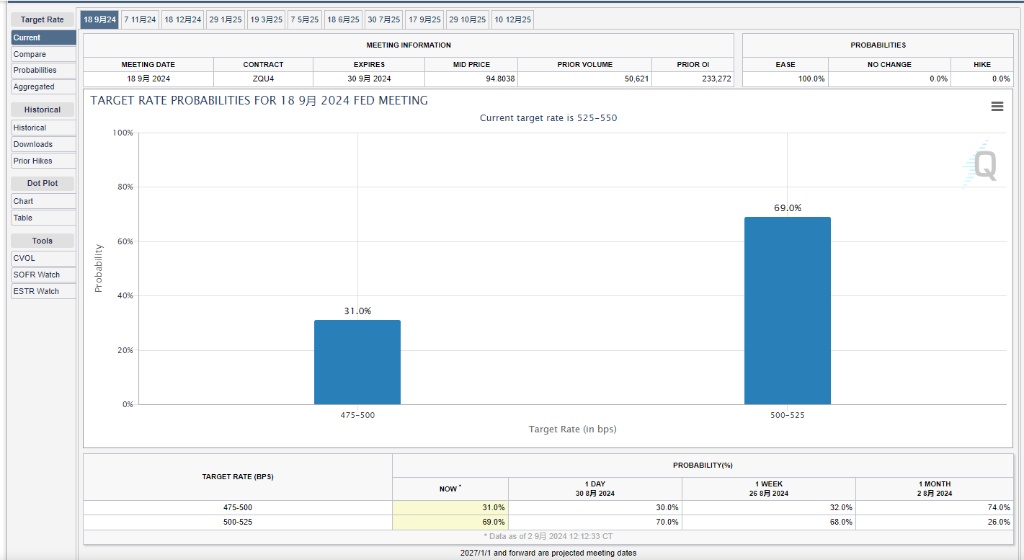Open the Dot Plot Table view

[x=43, y=218]
